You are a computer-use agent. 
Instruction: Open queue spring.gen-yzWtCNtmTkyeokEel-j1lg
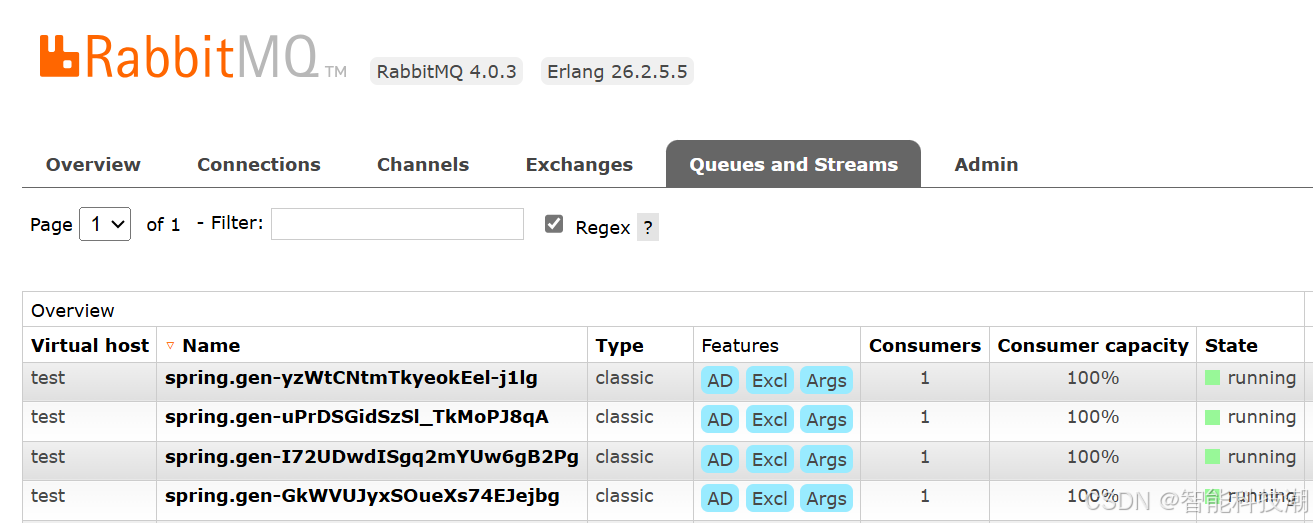click(351, 378)
